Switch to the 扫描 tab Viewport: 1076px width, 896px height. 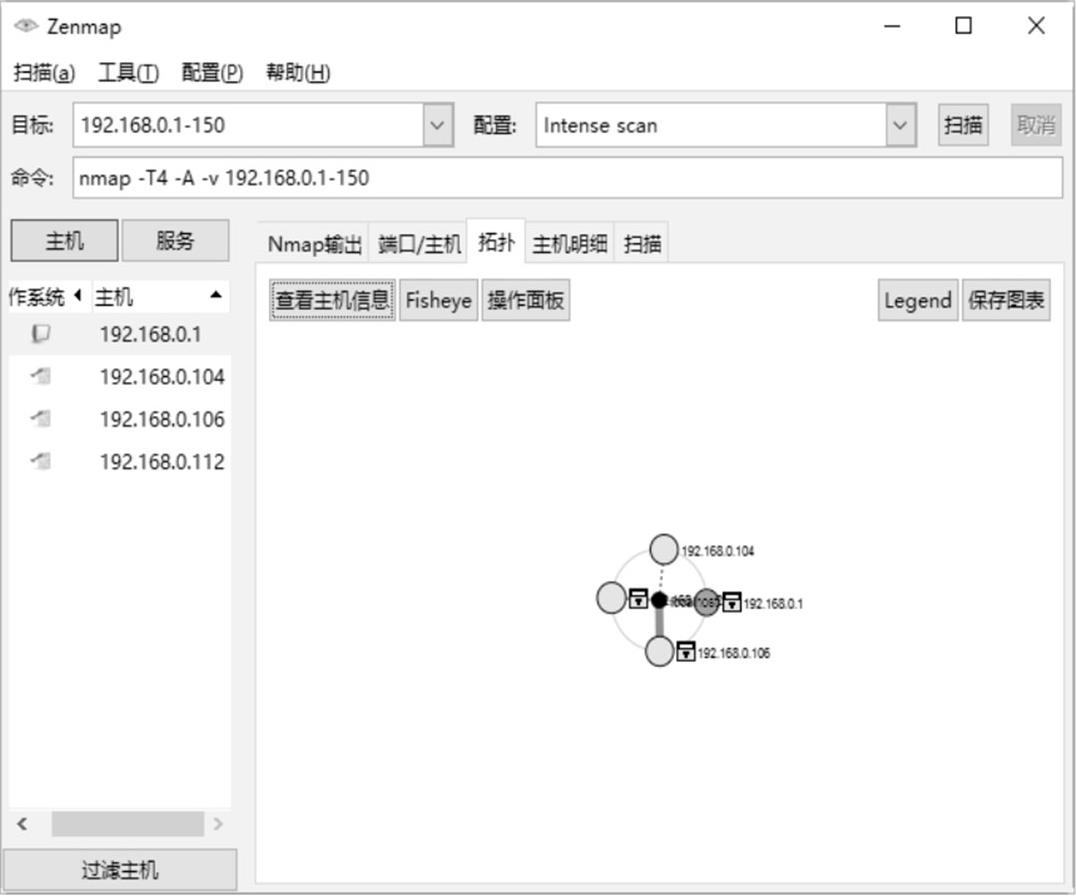(x=642, y=244)
